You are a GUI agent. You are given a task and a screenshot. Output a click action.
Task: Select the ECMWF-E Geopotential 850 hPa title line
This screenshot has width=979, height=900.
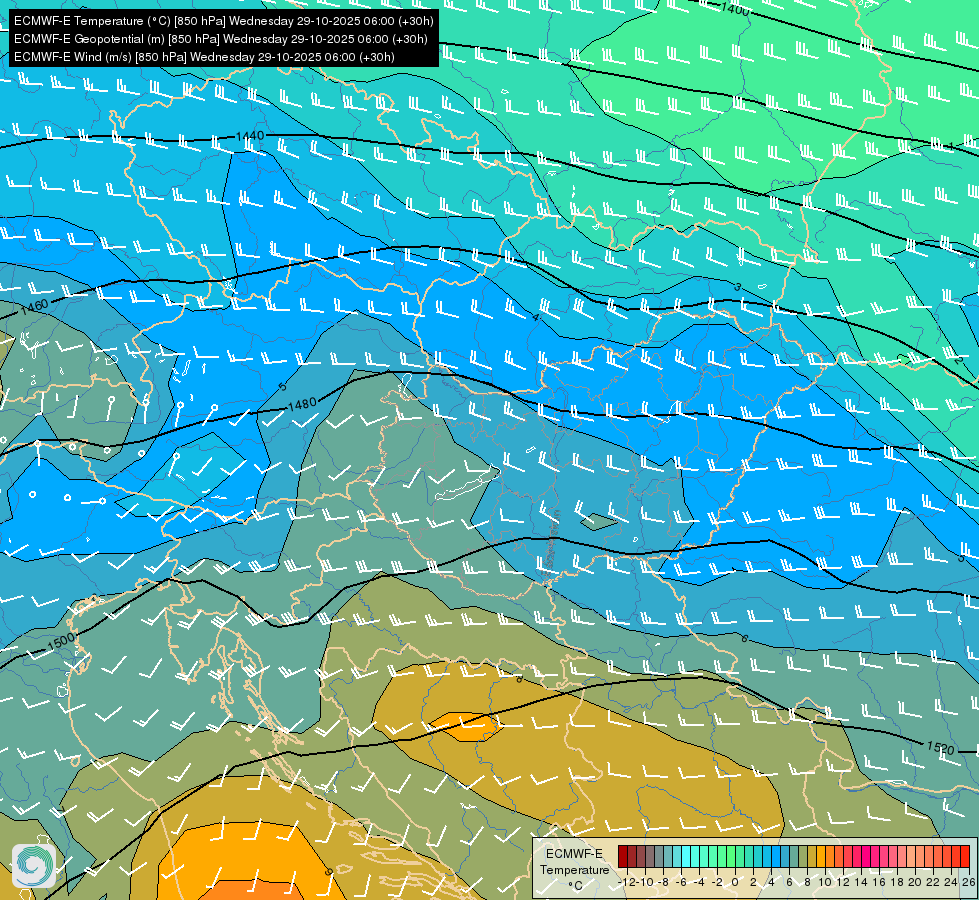[220, 39]
